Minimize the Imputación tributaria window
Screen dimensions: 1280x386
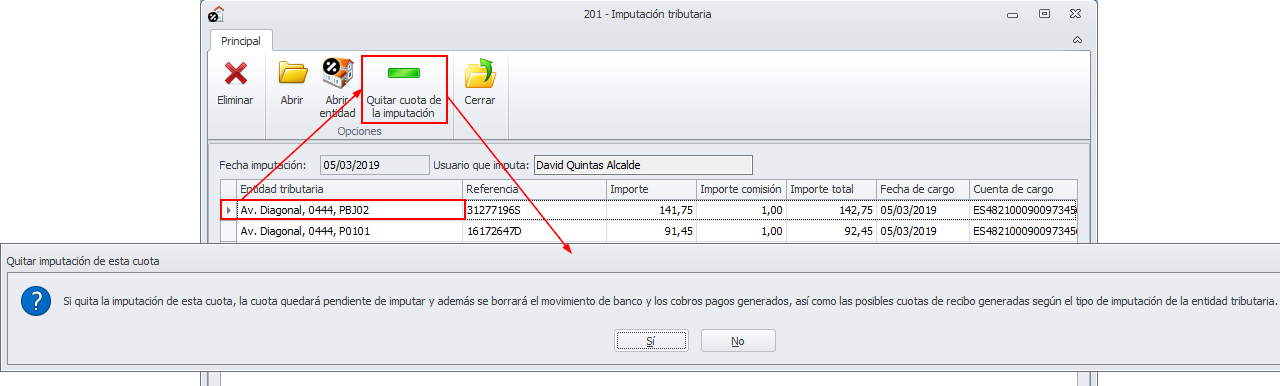pyautogui.click(x=1013, y=14)
